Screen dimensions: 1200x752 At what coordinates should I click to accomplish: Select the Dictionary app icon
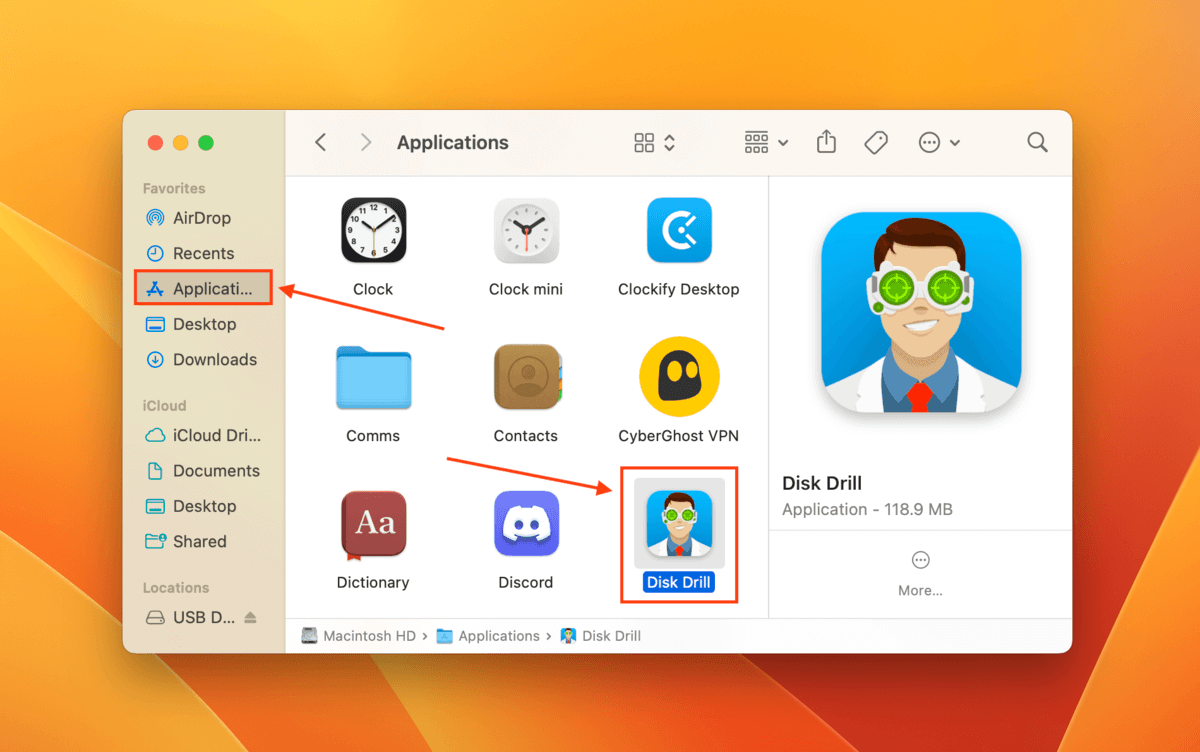coord(373,523)
